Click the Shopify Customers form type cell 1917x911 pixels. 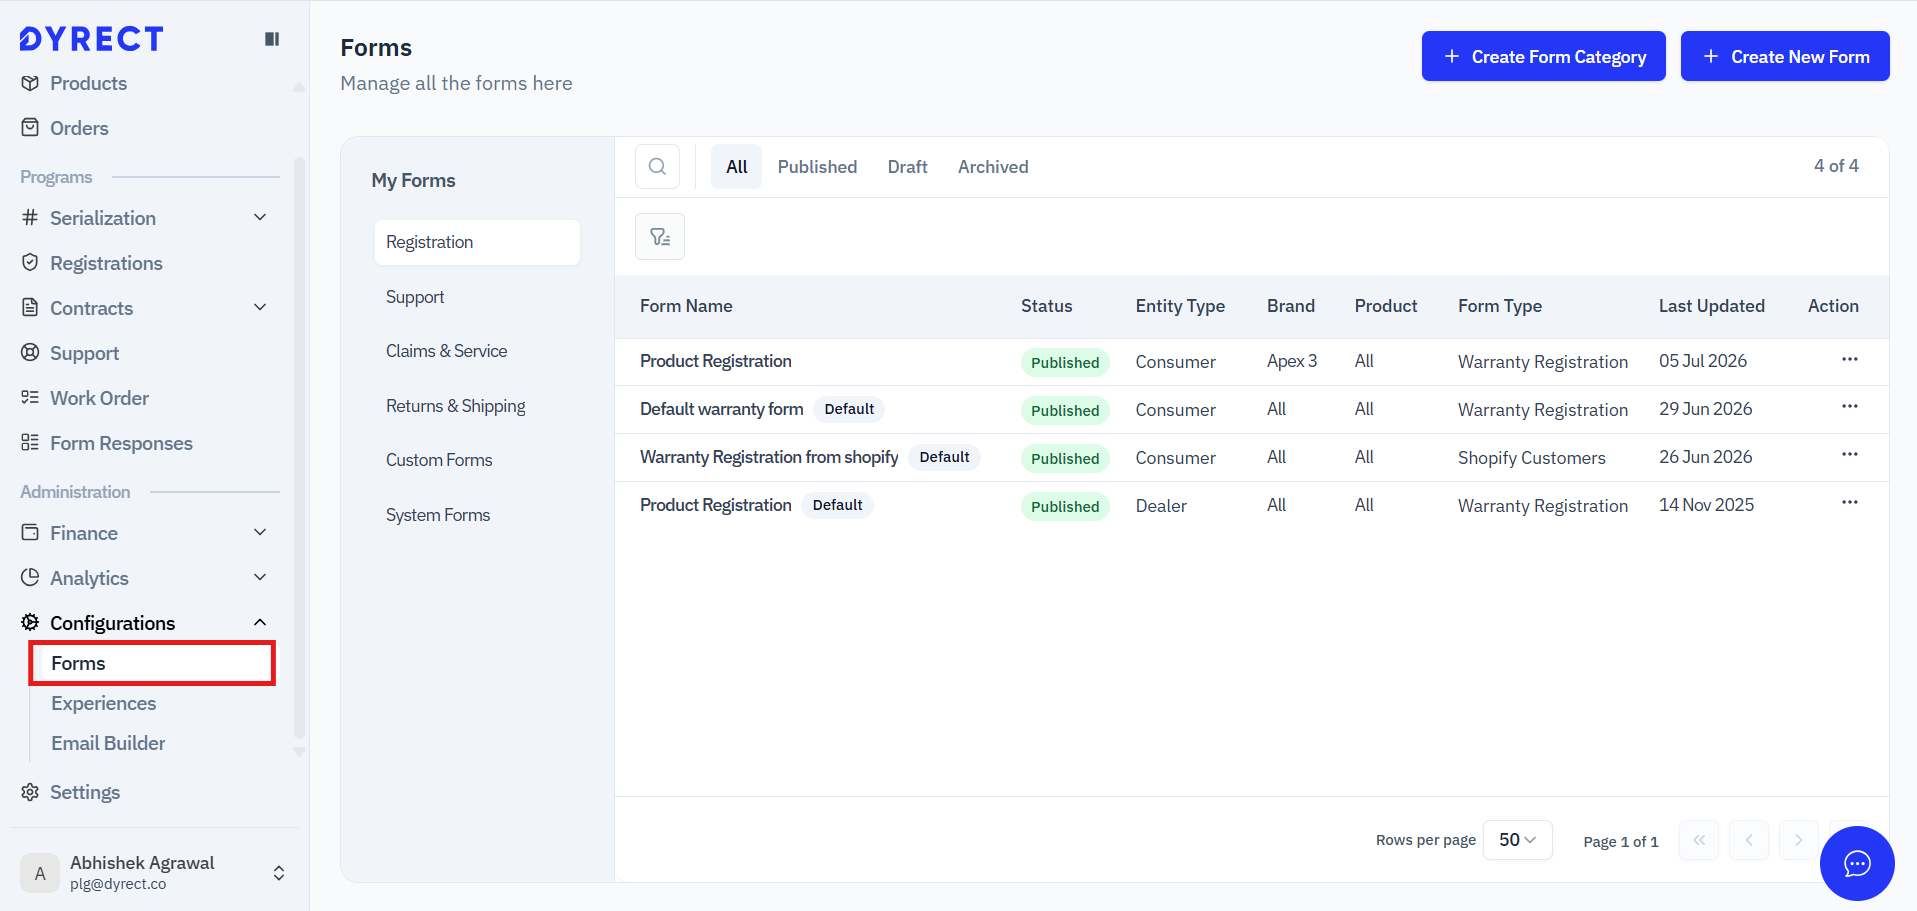pyautogui.click(x=1531, y=458)
